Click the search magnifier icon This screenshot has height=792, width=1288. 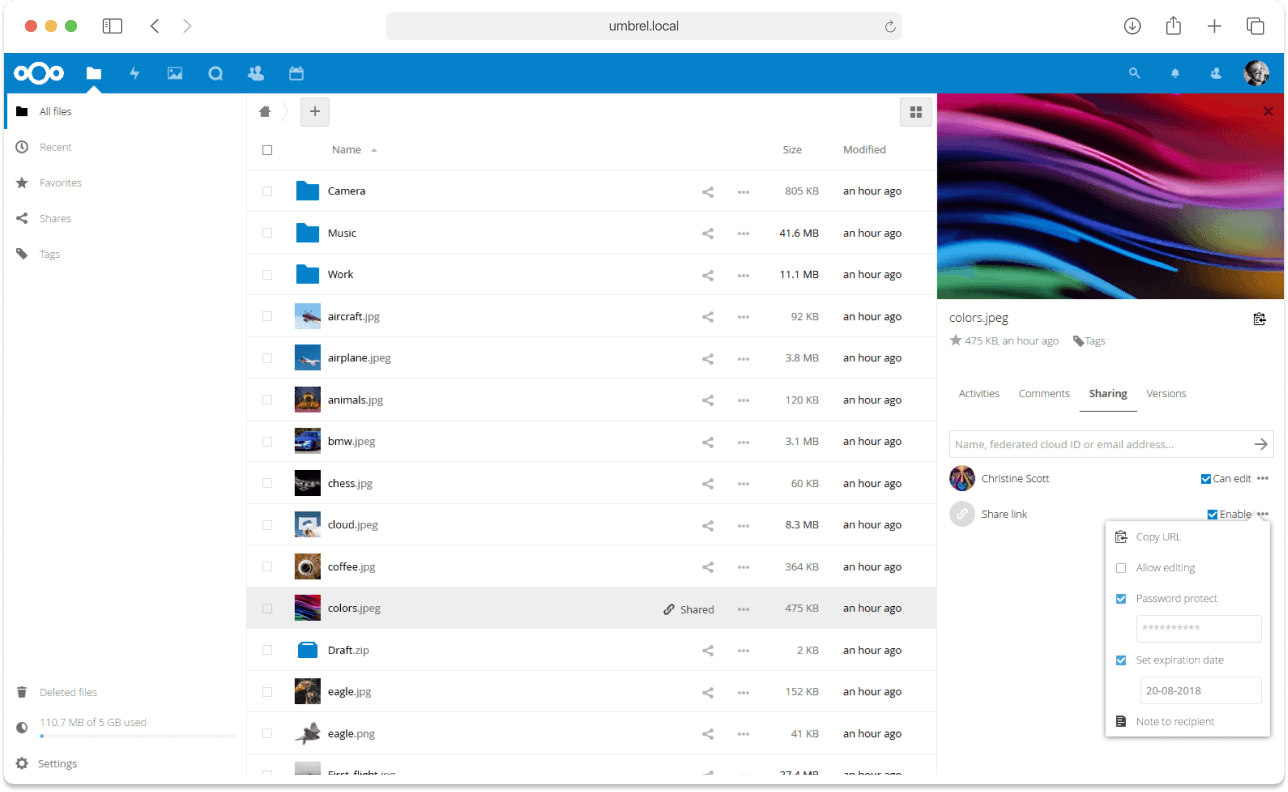click(1134, 73)
